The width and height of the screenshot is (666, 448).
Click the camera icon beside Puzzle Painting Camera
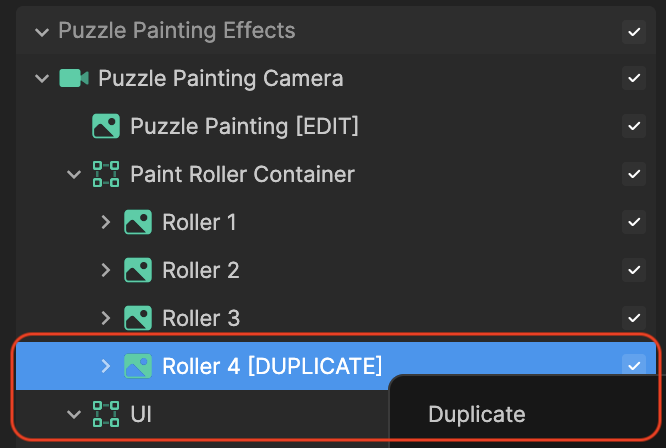(x=74, y=78)
